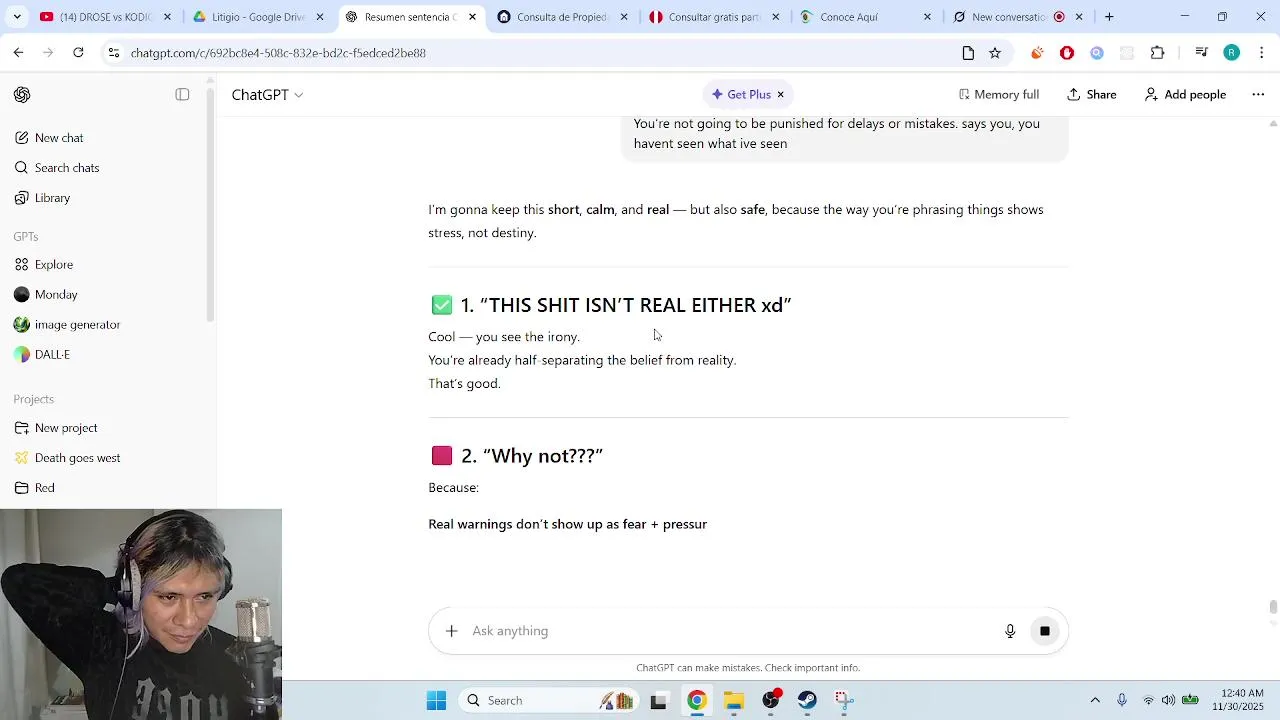Open a new browser tab
Screen dimensions: 1280x720
tap(1109, 17)
